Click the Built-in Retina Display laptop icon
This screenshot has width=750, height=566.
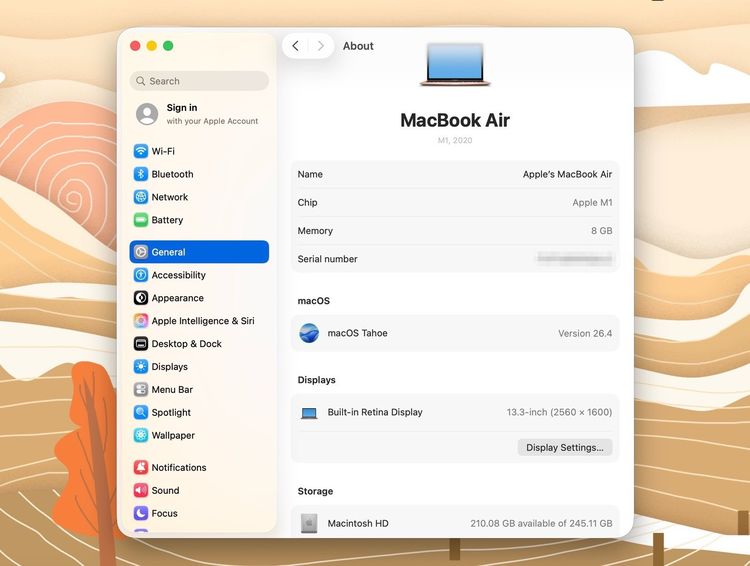coord(309,412)
